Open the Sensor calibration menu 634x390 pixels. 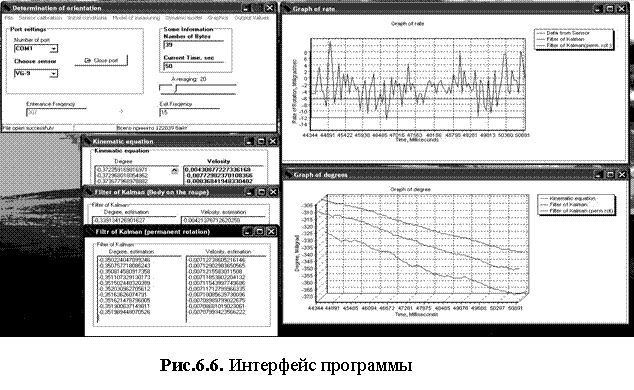click(x=40, y=18)
